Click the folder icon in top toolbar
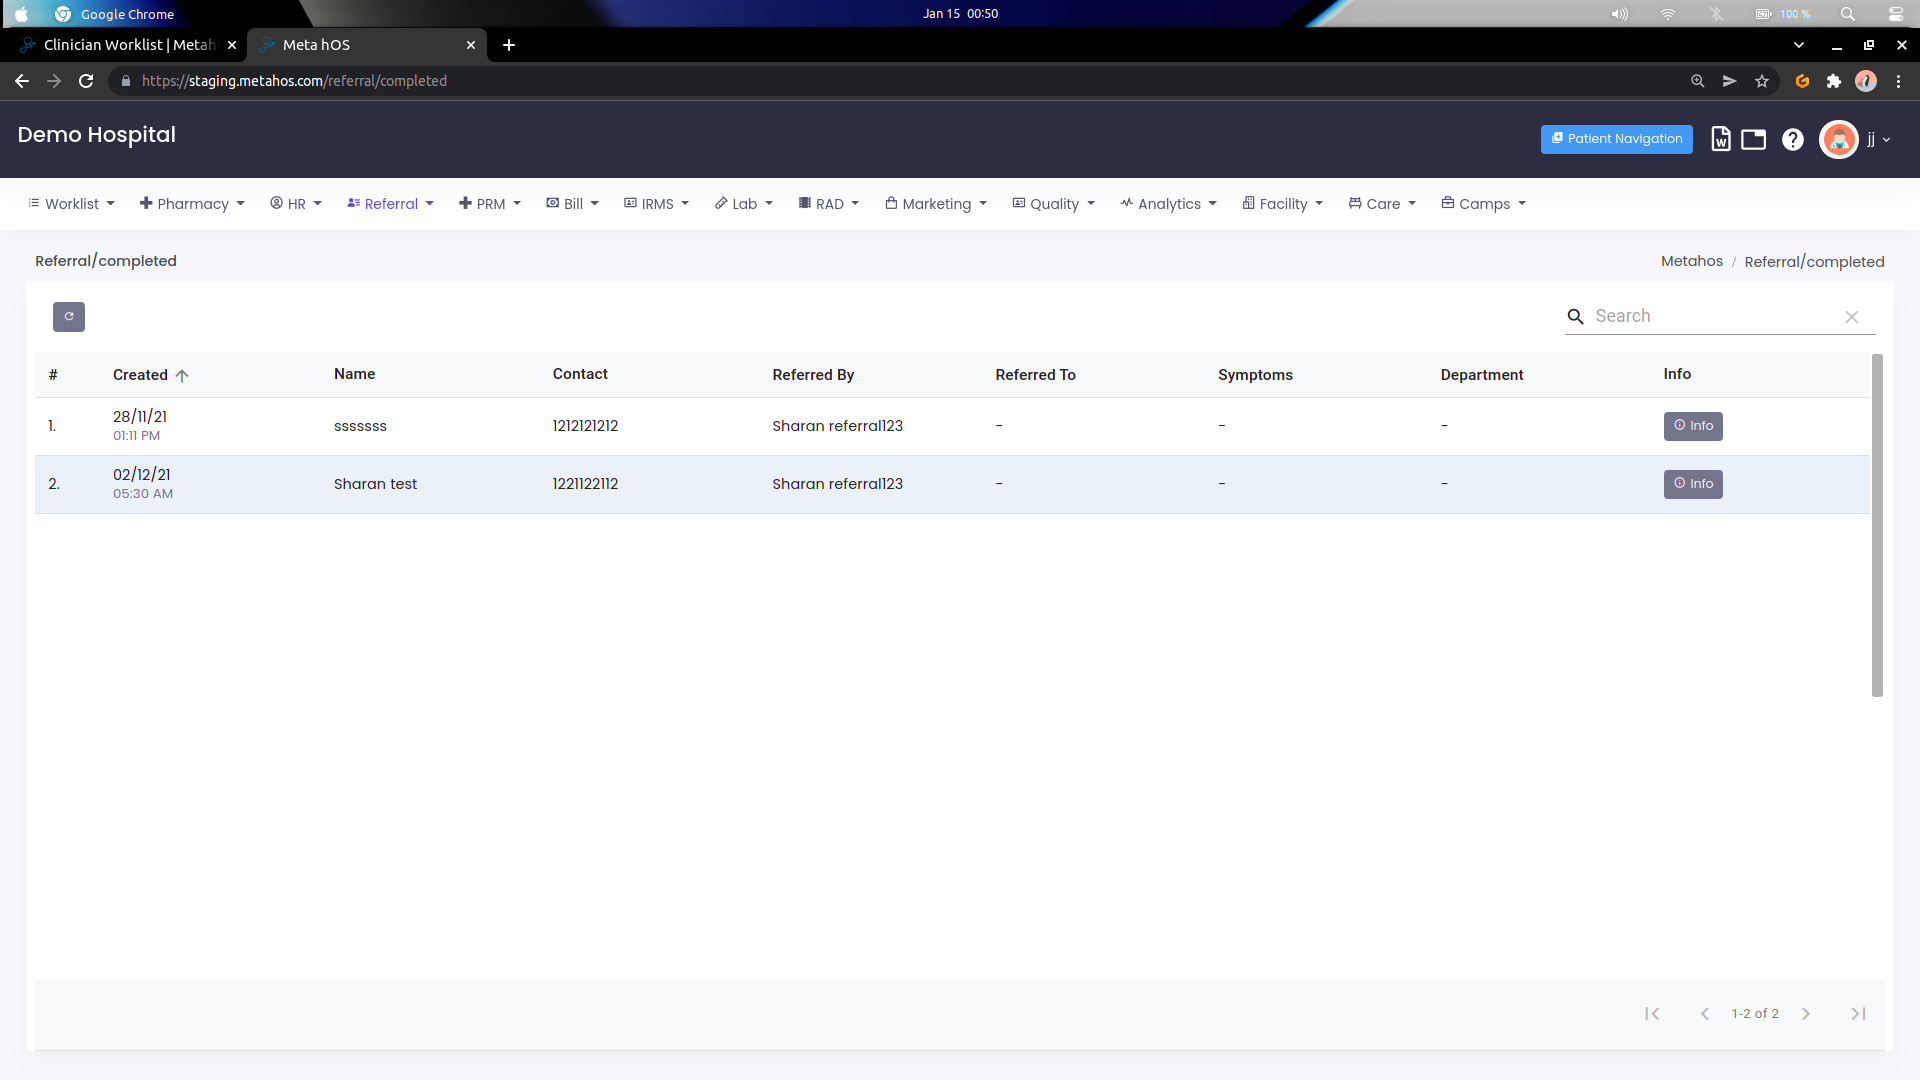Screen dimensions: 1920x1080 [x=1754, y=138]
